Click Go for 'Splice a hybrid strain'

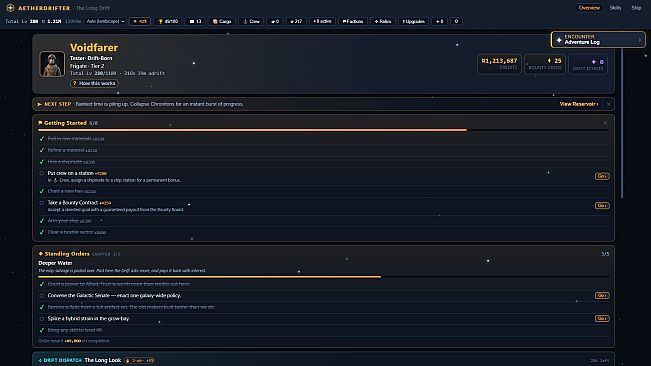pos(602,319)
